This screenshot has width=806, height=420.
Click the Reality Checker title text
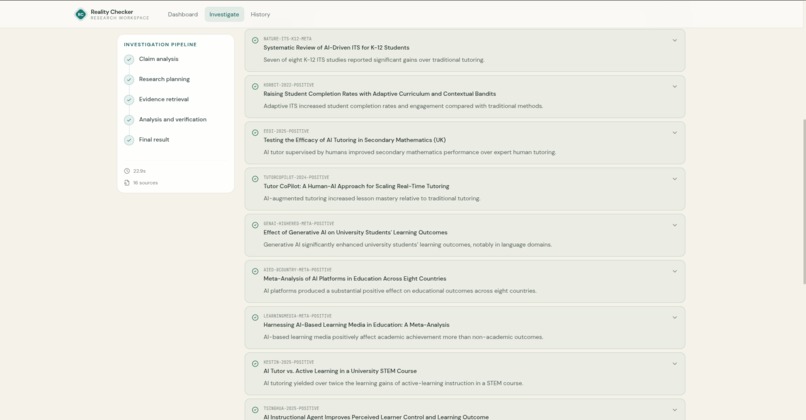[112, 12]
